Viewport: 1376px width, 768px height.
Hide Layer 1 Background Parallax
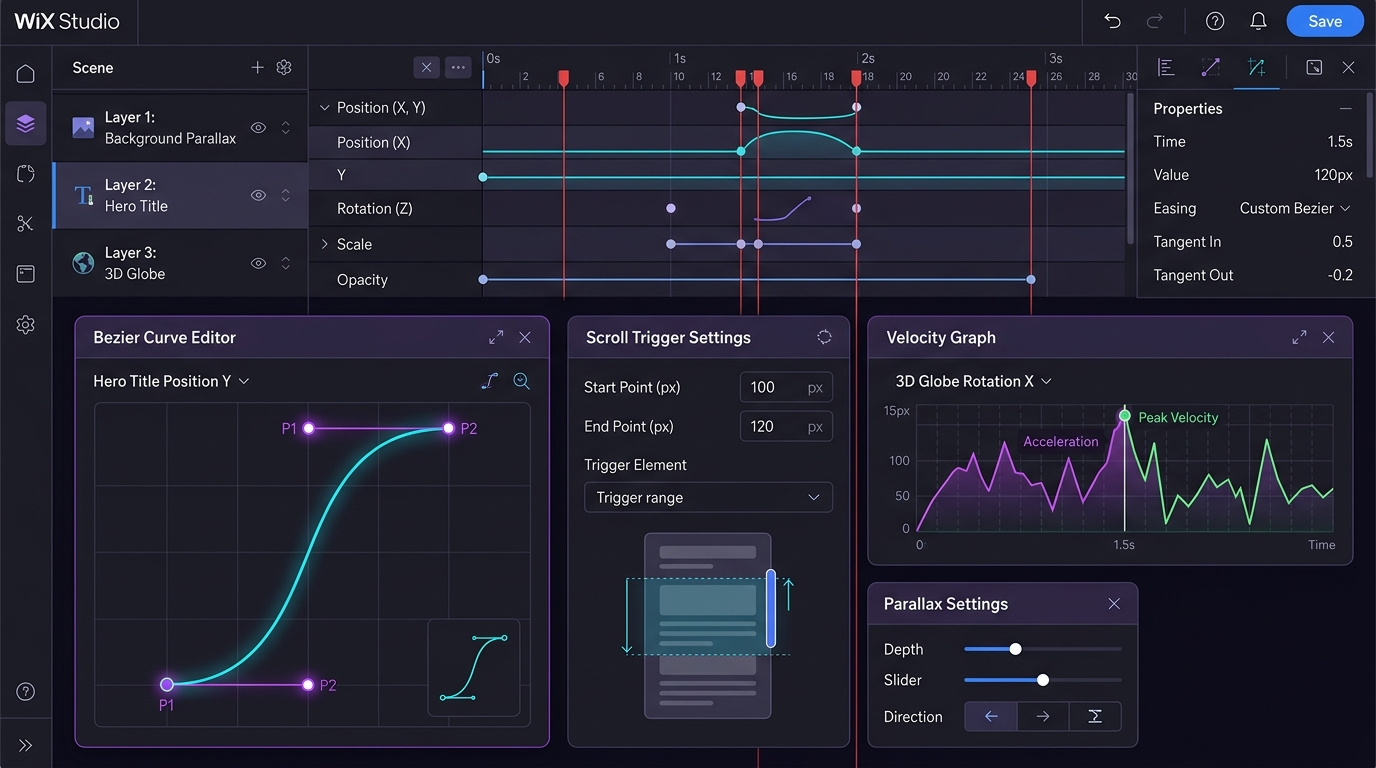tap(258, 128)
